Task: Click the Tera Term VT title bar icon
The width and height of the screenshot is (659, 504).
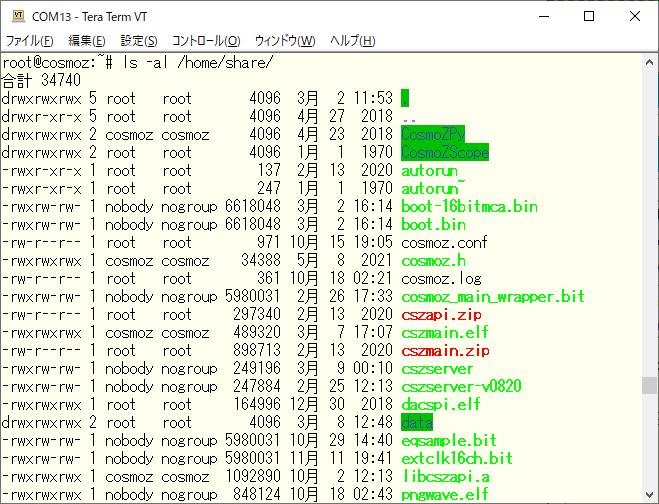Action: [x=17, y=16]
